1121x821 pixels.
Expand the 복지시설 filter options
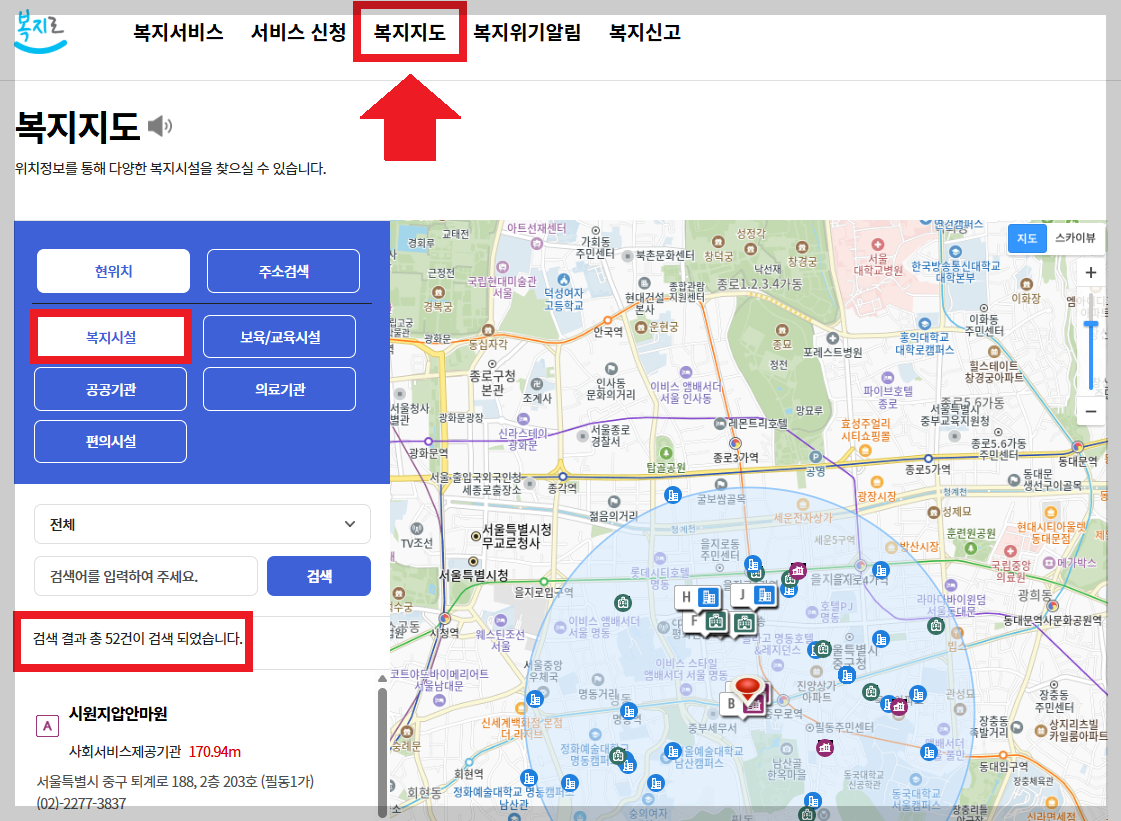click(110, 337)
